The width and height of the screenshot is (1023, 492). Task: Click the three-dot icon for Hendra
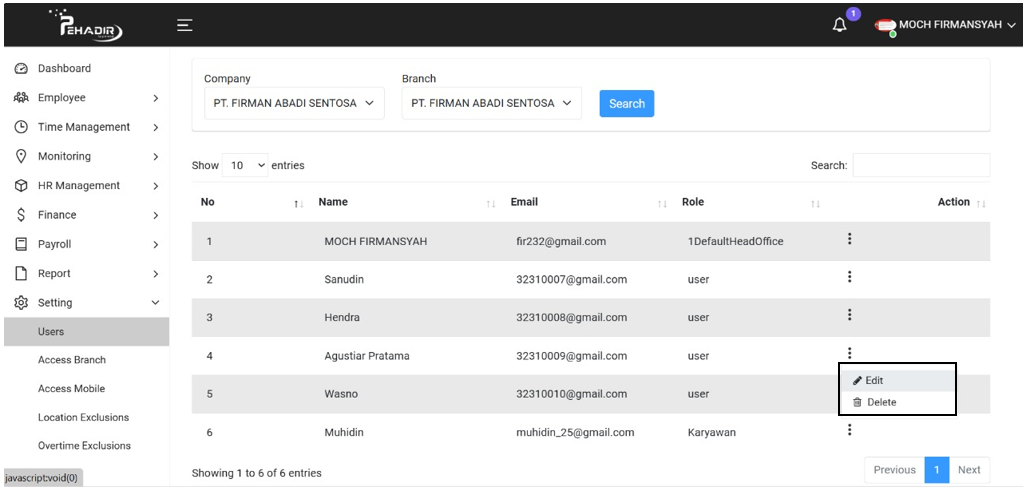pyautogui.click(x=849, y=315)
